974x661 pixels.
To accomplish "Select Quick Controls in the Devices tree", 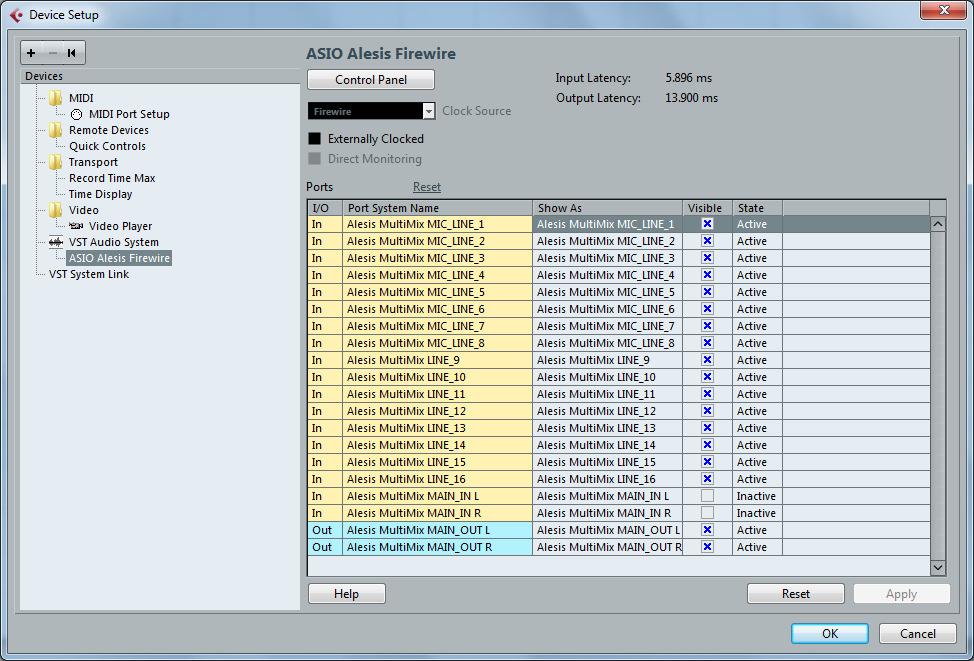I will point(107,146).
